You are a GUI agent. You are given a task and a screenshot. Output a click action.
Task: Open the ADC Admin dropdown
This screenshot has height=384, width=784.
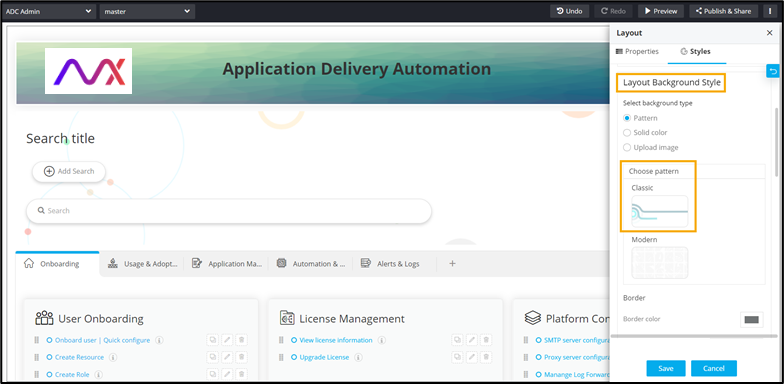(48, 11)
